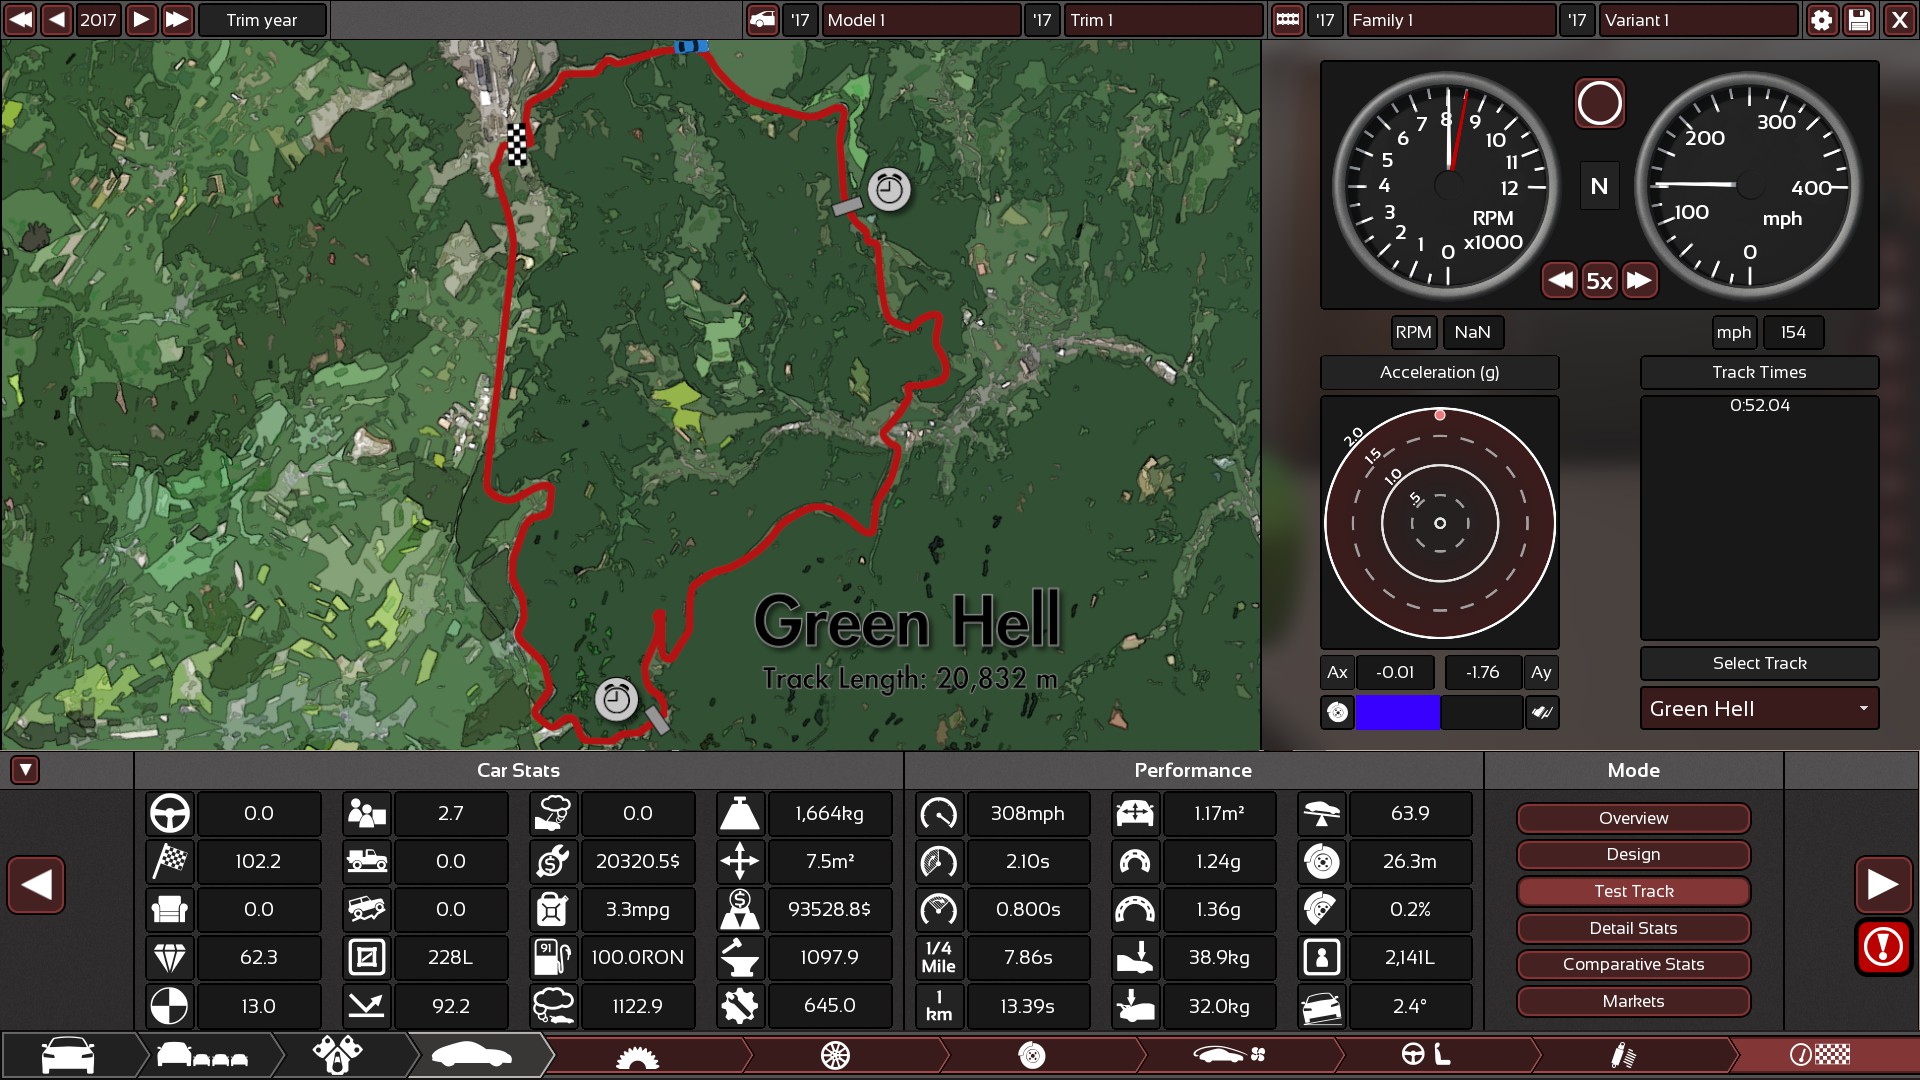Screen dimensions: 1920x1080
Task: Switch to Markets mode
Action: pos(1633,1001)
